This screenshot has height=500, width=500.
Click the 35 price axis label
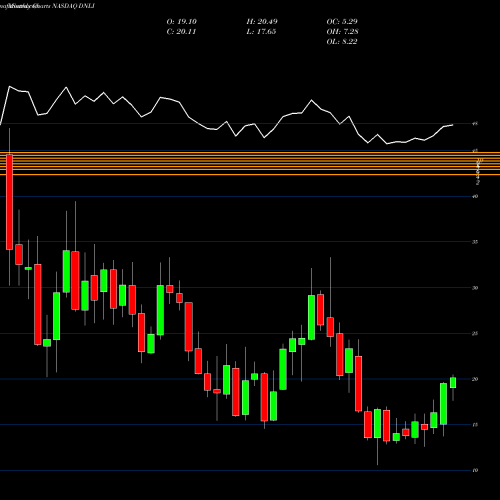coord(475,242)
